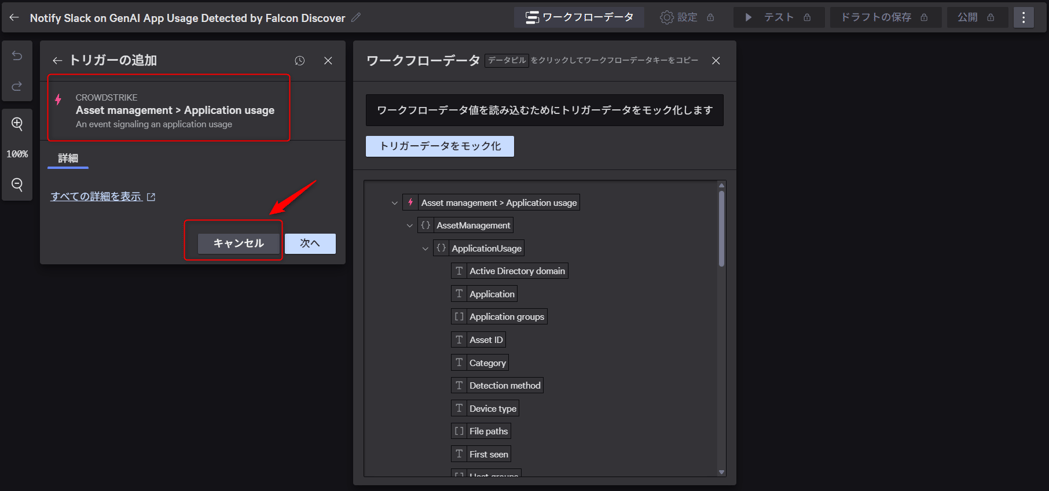Image resolution: width=1049 pixels, height=491 pixels.
Task: Open 設定 with the gear icon
Action: [x=687, y=17]
